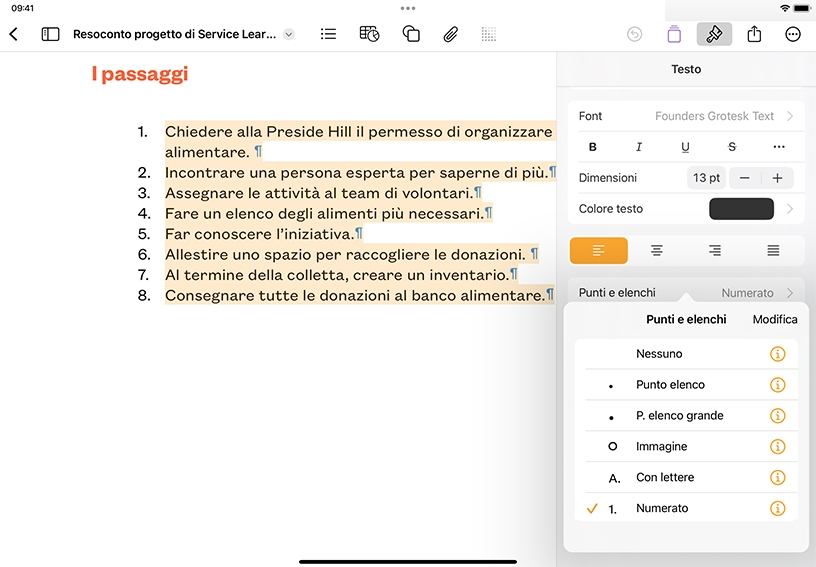The image size is (816, 567).
Task: Open the more options ellipsis in toolbar
Action: [793, 34]
